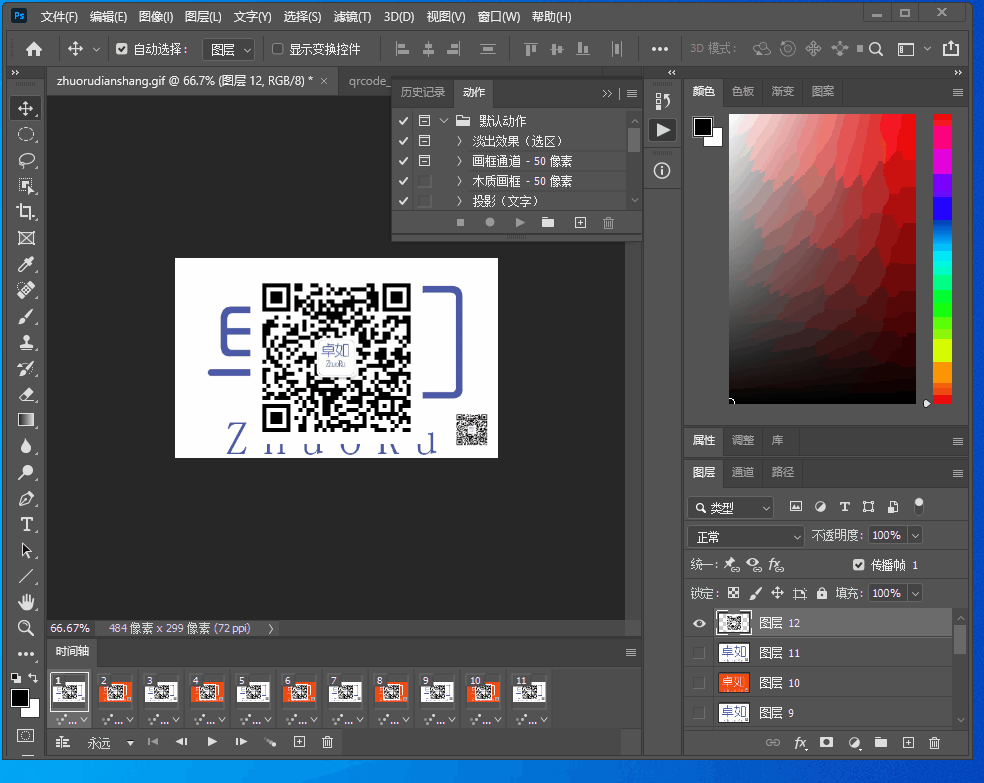Hide layer 图层 12 with eye icon

click(699, 623)
